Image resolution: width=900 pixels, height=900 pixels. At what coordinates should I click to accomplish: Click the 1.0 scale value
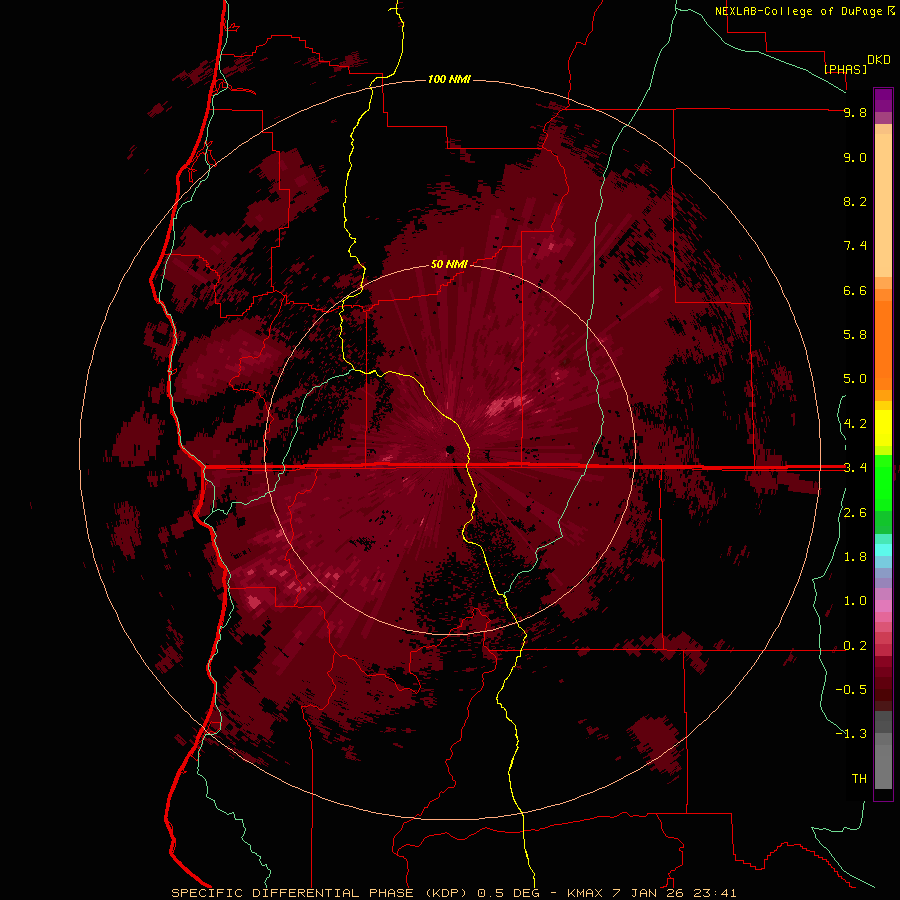coord(855,601)
